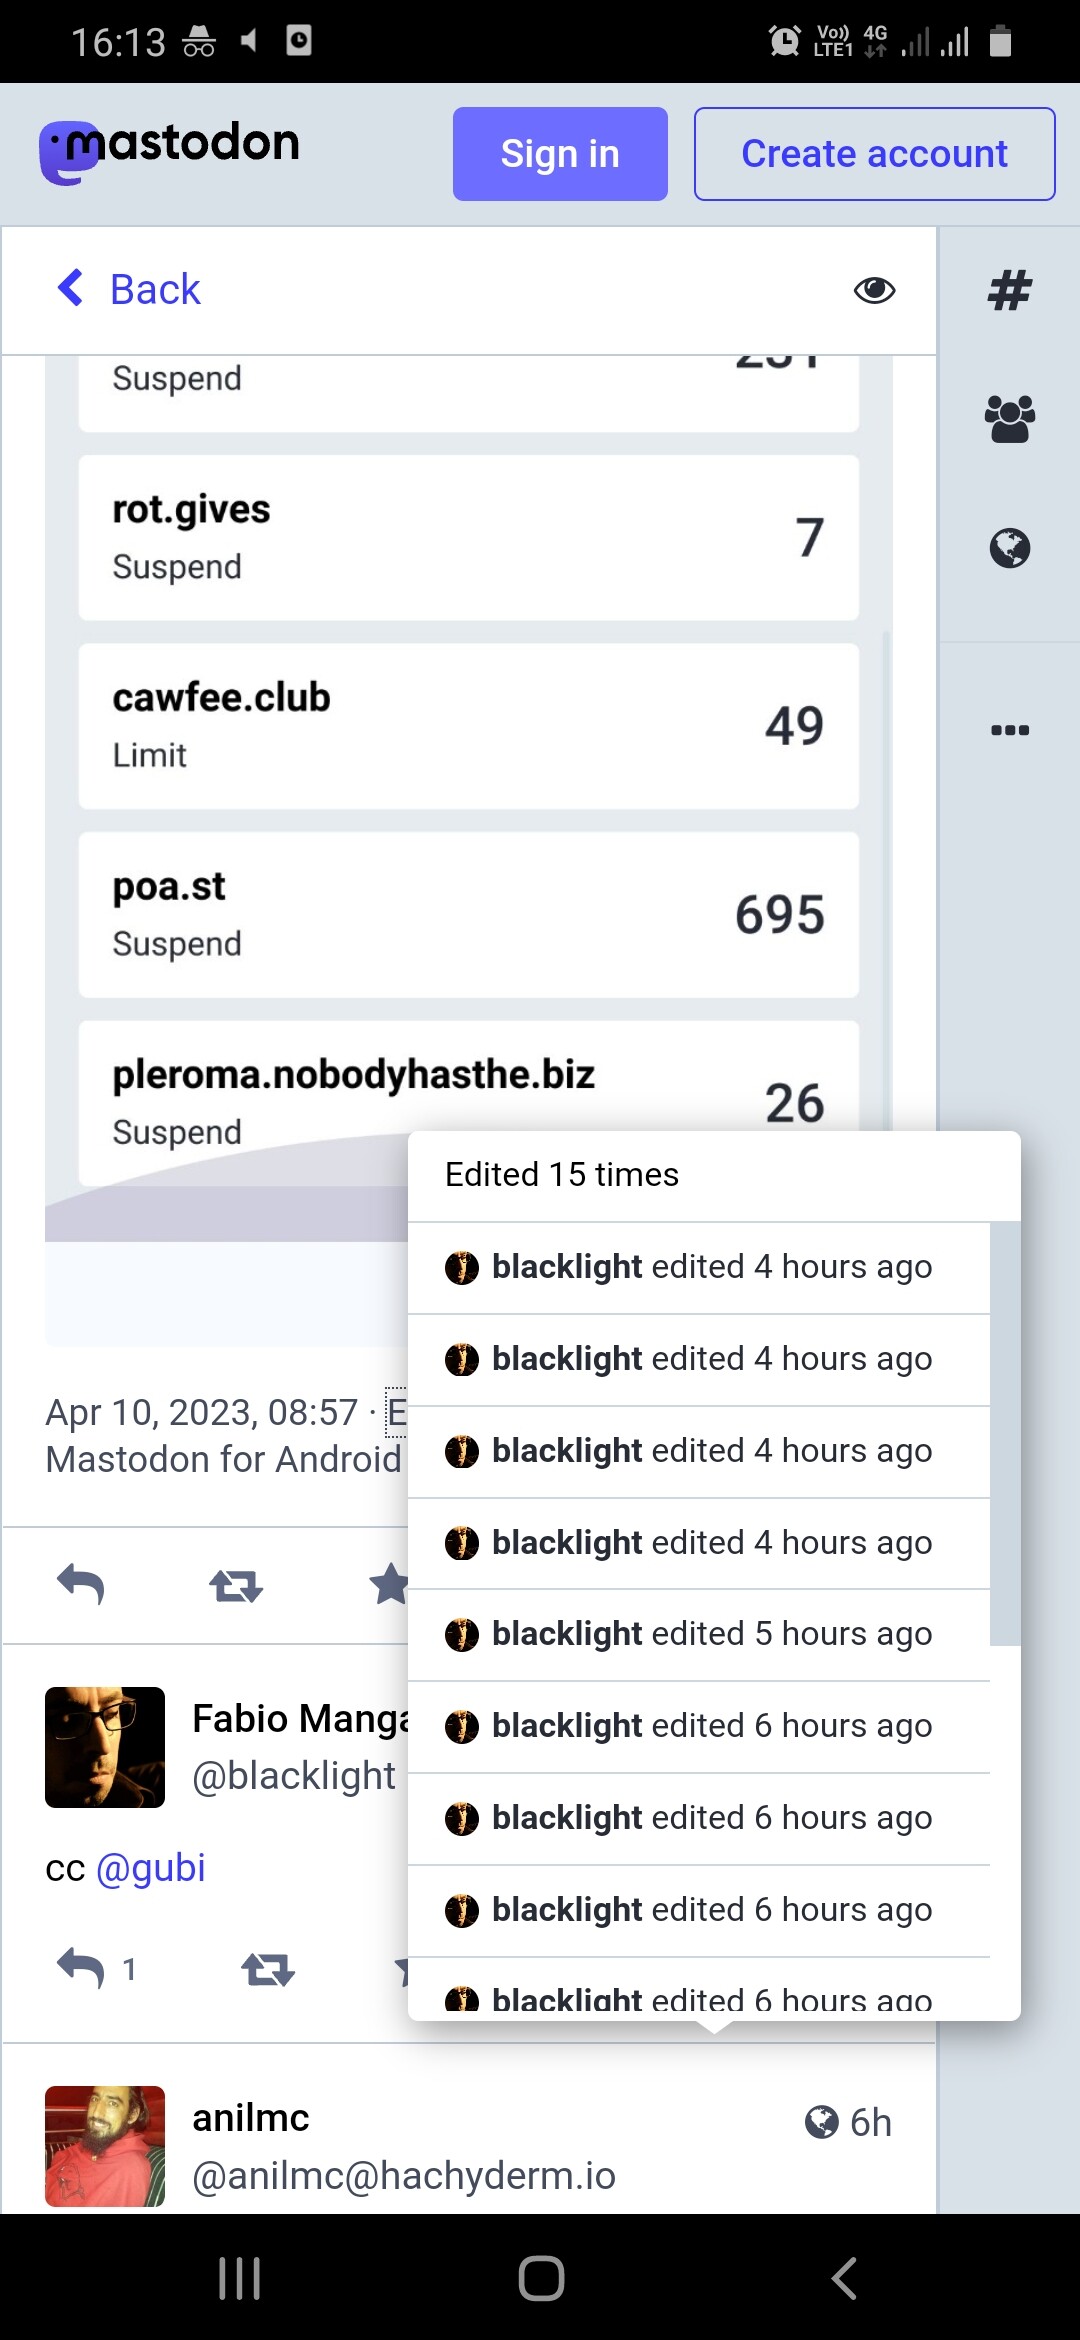Open the three-dots more menu

pyautogui.click(x=1009, y=730)
